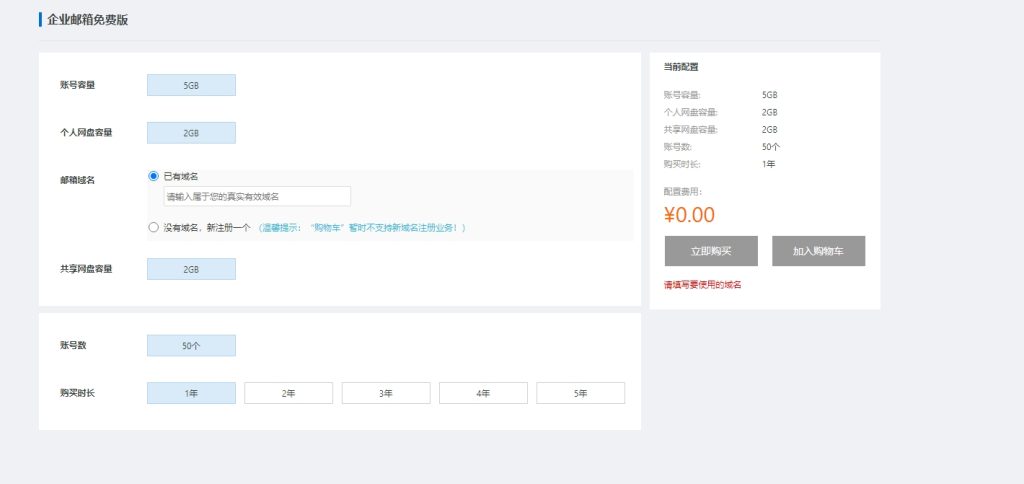Select the 4年 purchase duration
The width and height of the screenshot is (1024, 484).
click(x=483, y=393)
